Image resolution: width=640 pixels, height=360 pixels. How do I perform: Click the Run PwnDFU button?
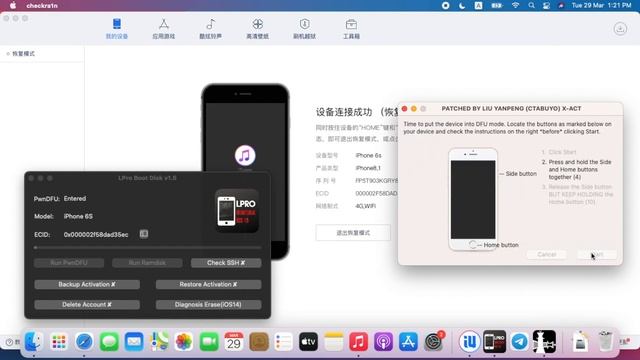coord(69,263)
